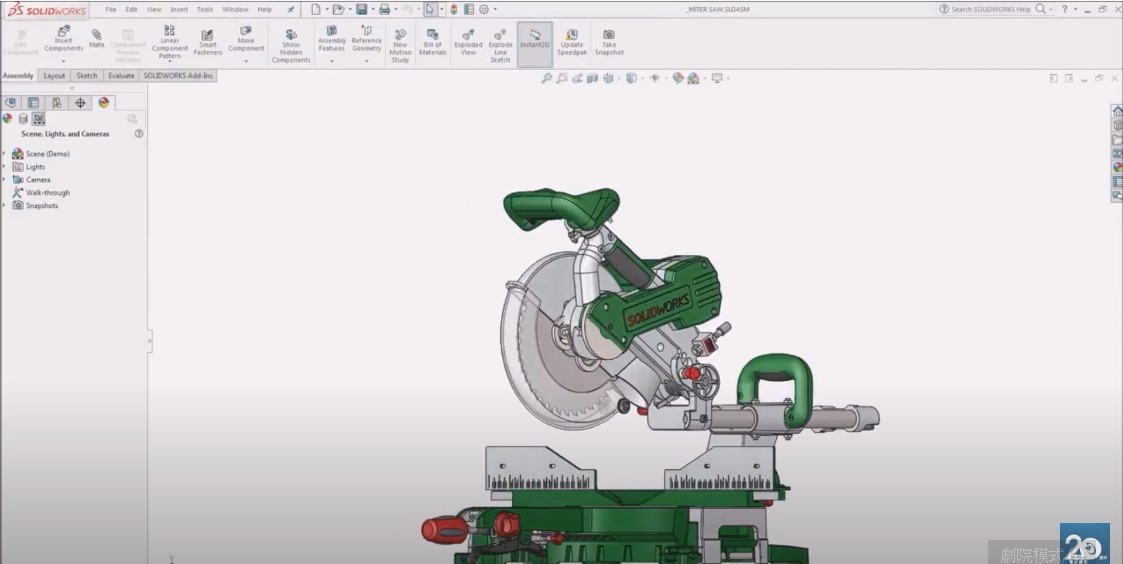The height and width of the screenshot is (564, 1123).
Task: Open Assembly Features dropdown arrow
Action: click(332, 61)
